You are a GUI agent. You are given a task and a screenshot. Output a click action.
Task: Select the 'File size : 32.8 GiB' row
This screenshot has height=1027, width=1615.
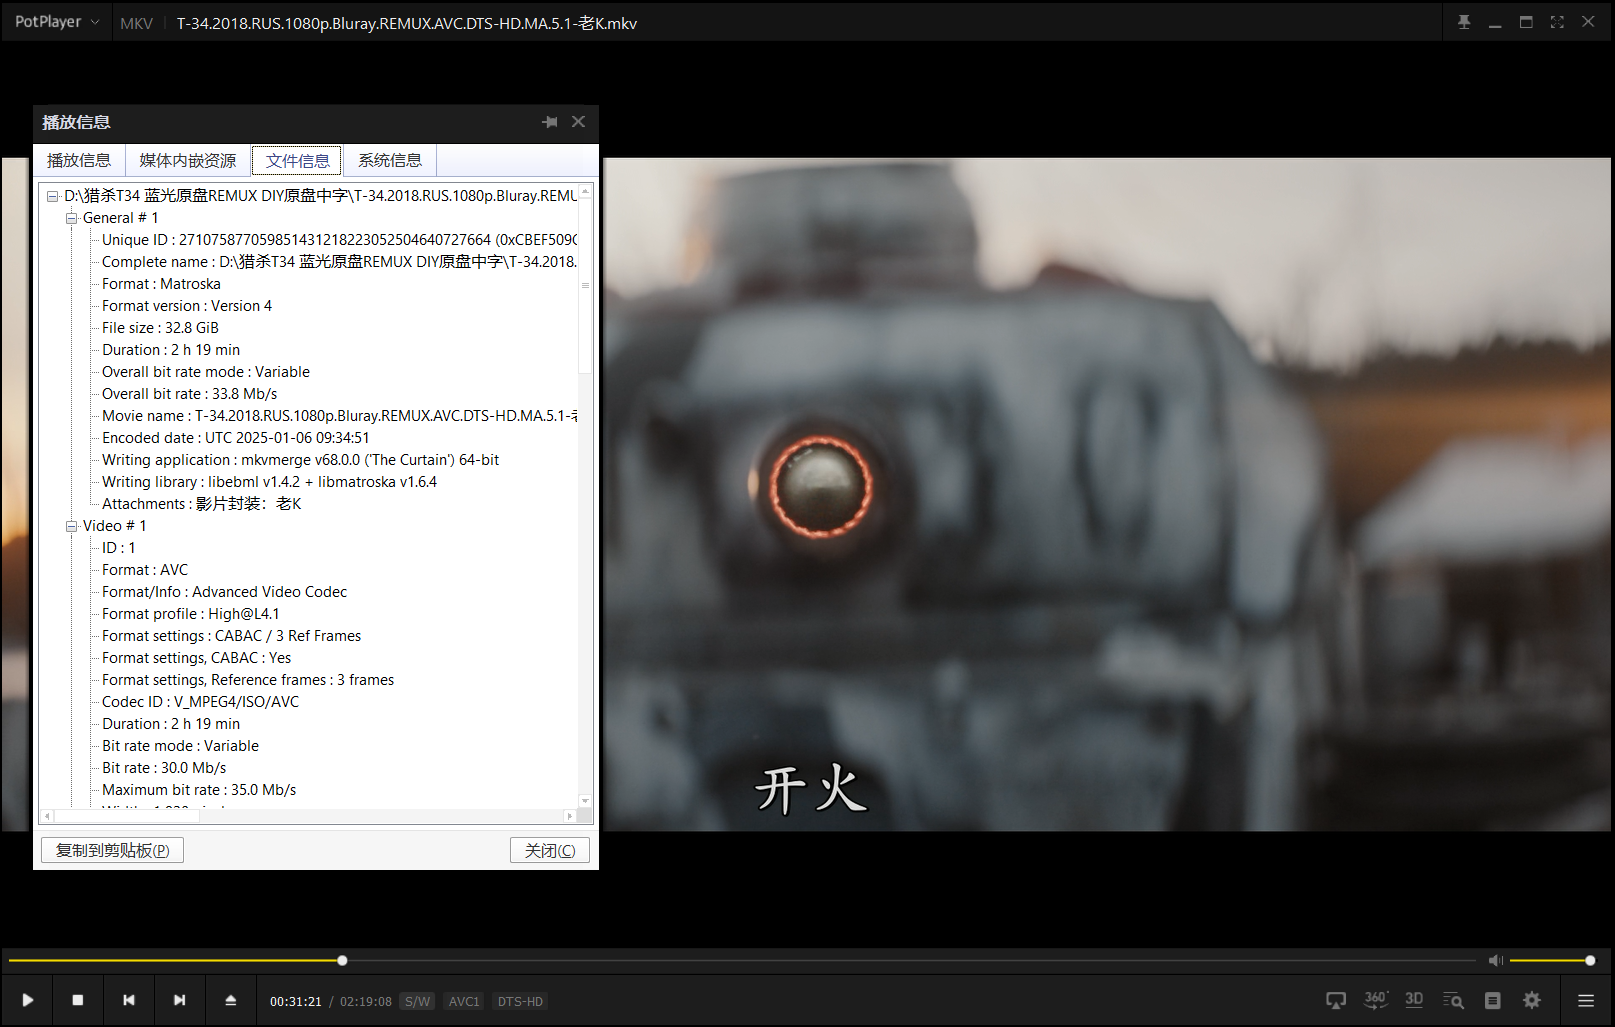tap(160, 328)
